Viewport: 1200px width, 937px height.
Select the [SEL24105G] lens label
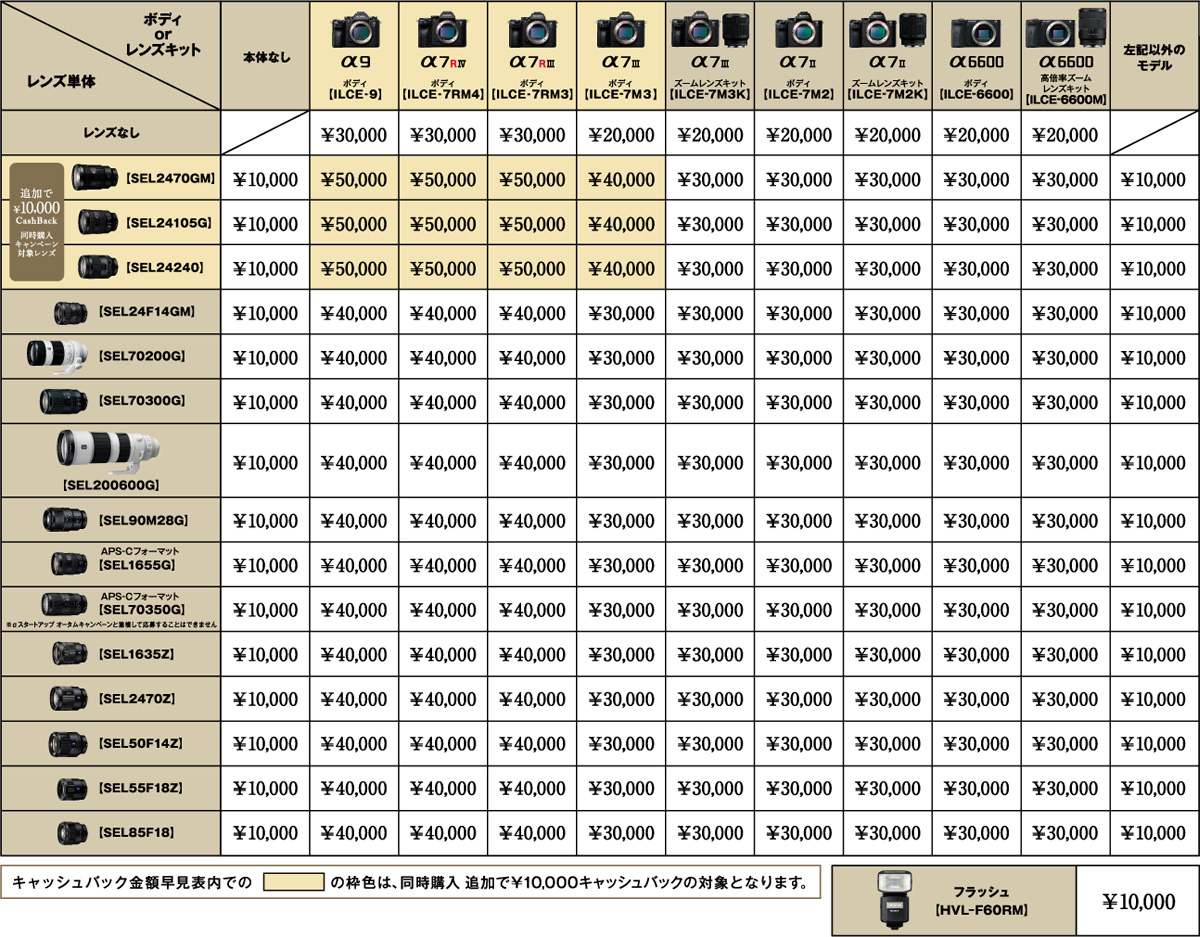169,222
